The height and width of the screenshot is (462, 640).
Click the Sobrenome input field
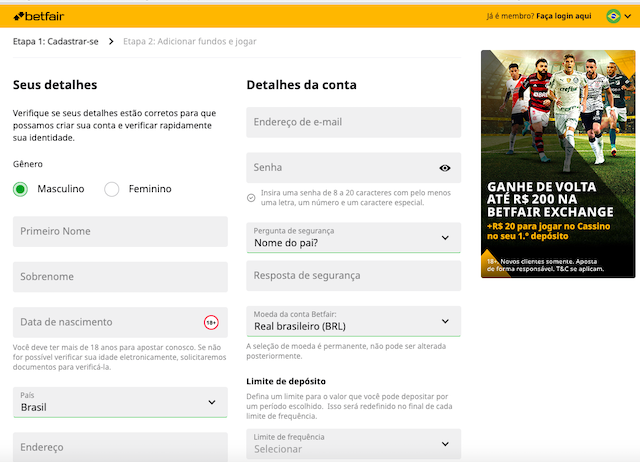tap(120, 277)
